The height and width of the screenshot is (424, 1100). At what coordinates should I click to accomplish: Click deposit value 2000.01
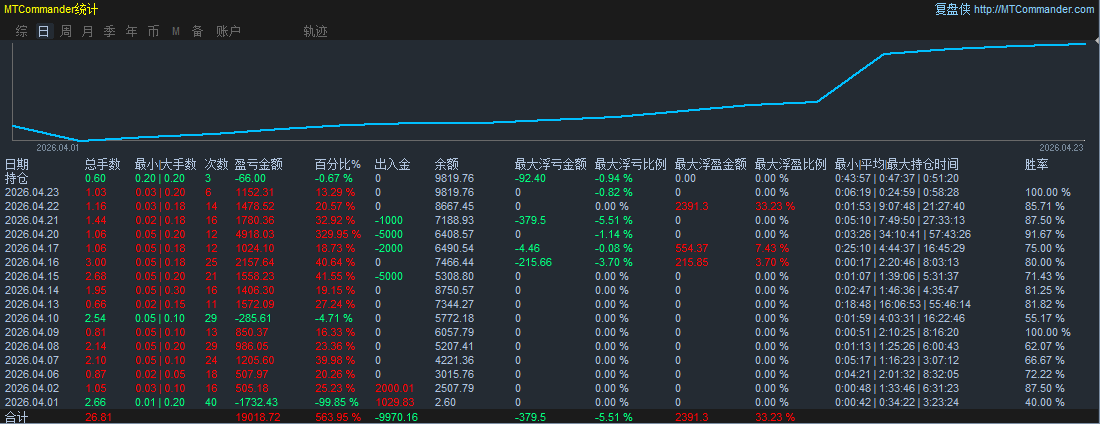(x=394, y=388)
